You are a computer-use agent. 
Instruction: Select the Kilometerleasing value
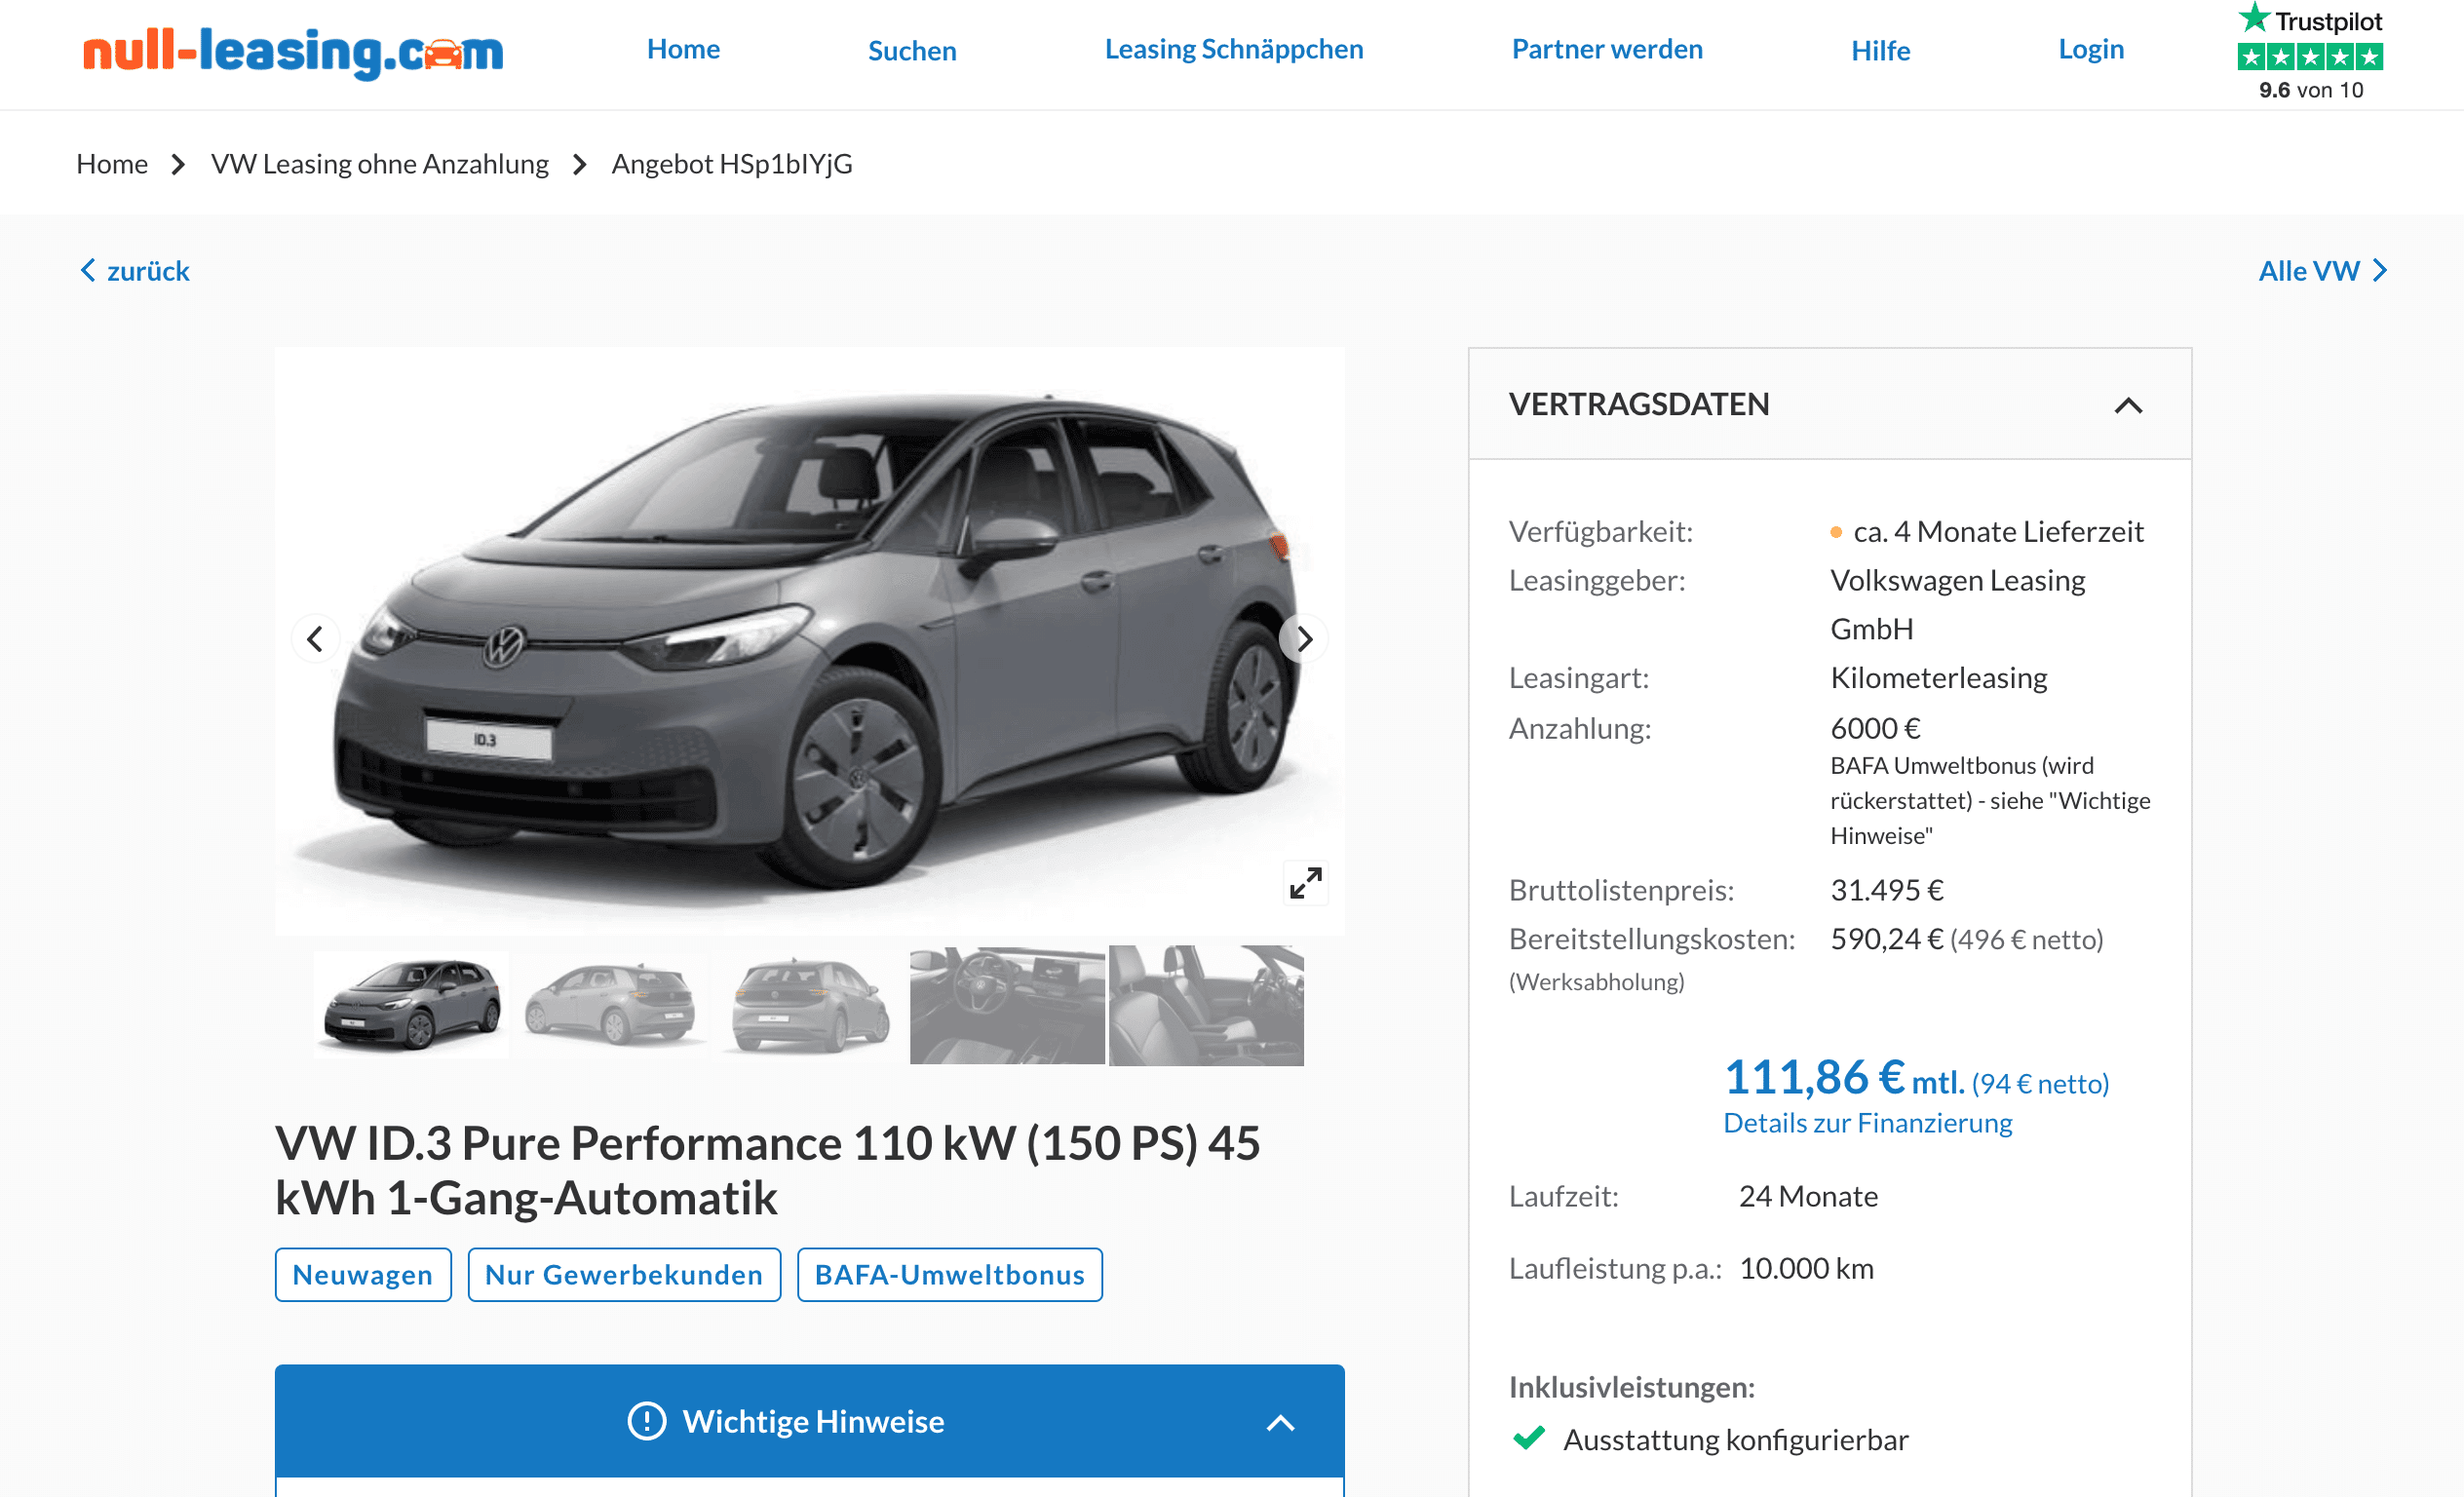(1939, 677)
